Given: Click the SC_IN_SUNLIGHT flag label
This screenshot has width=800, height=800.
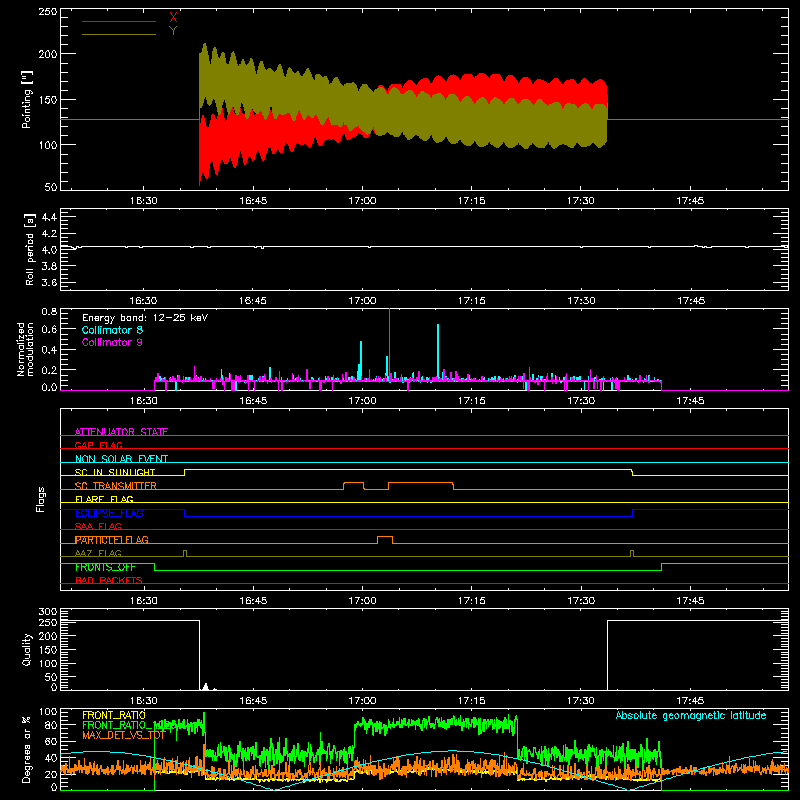Looking at the screenshot, I should [115, 472].
